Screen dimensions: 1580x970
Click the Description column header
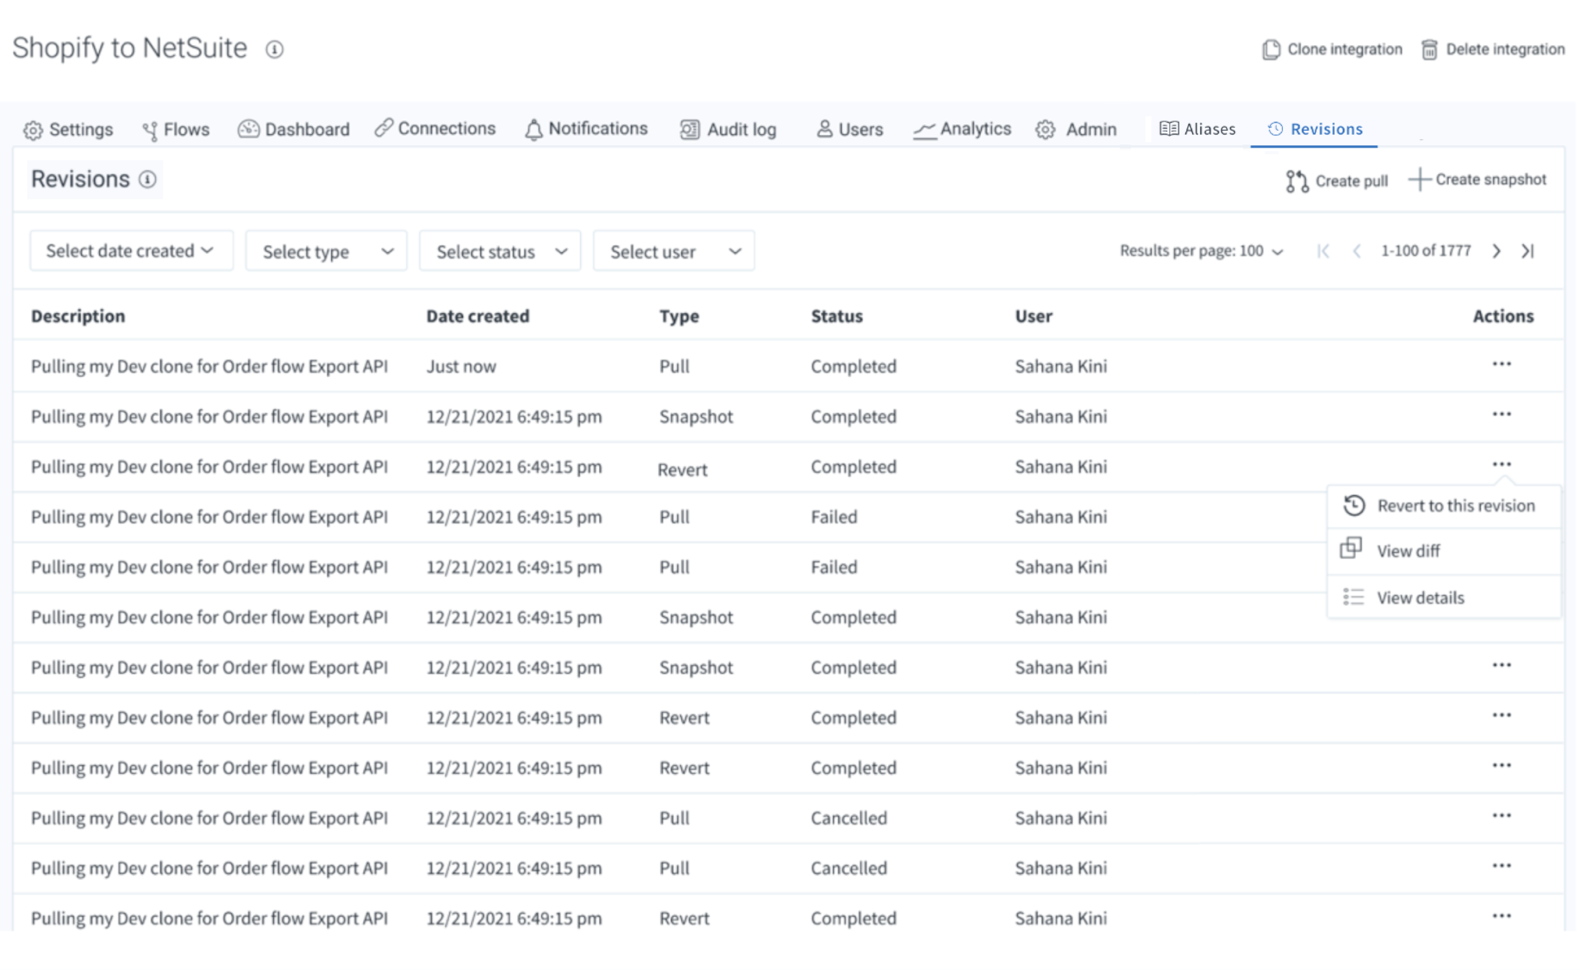[x=78, y=316]
